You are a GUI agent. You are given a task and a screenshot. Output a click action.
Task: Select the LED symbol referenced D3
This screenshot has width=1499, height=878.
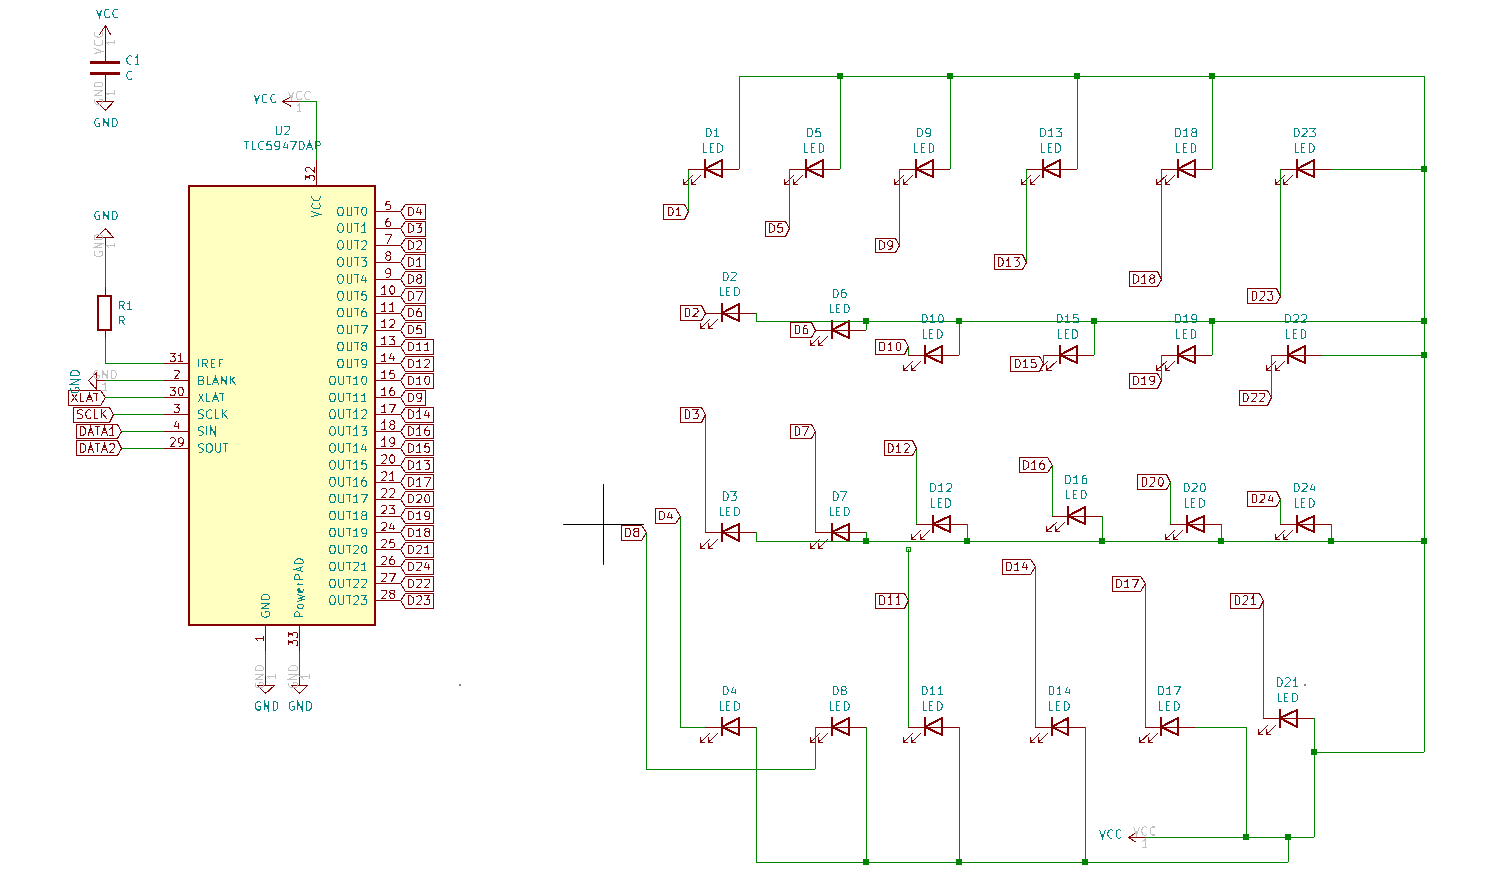(729, 533)
